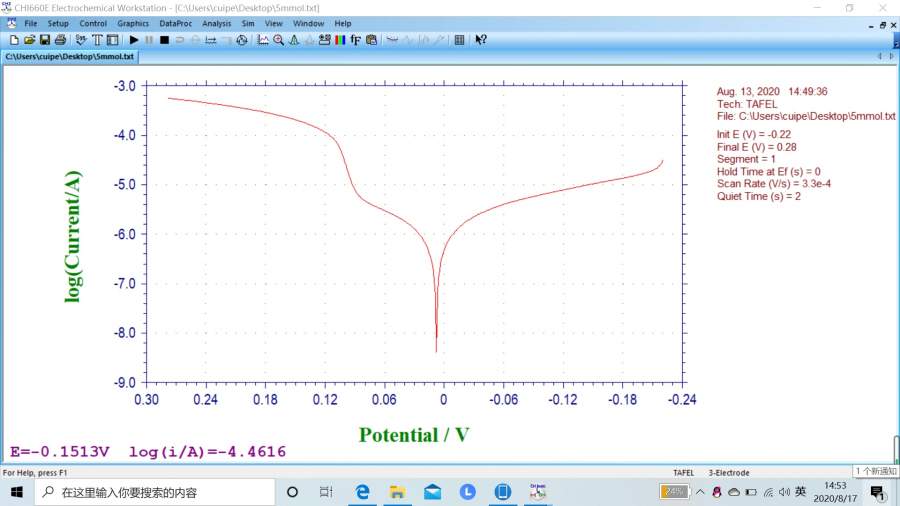Open the Setup menu
This screenshot has height=506, width=900.
click(58, 23)
